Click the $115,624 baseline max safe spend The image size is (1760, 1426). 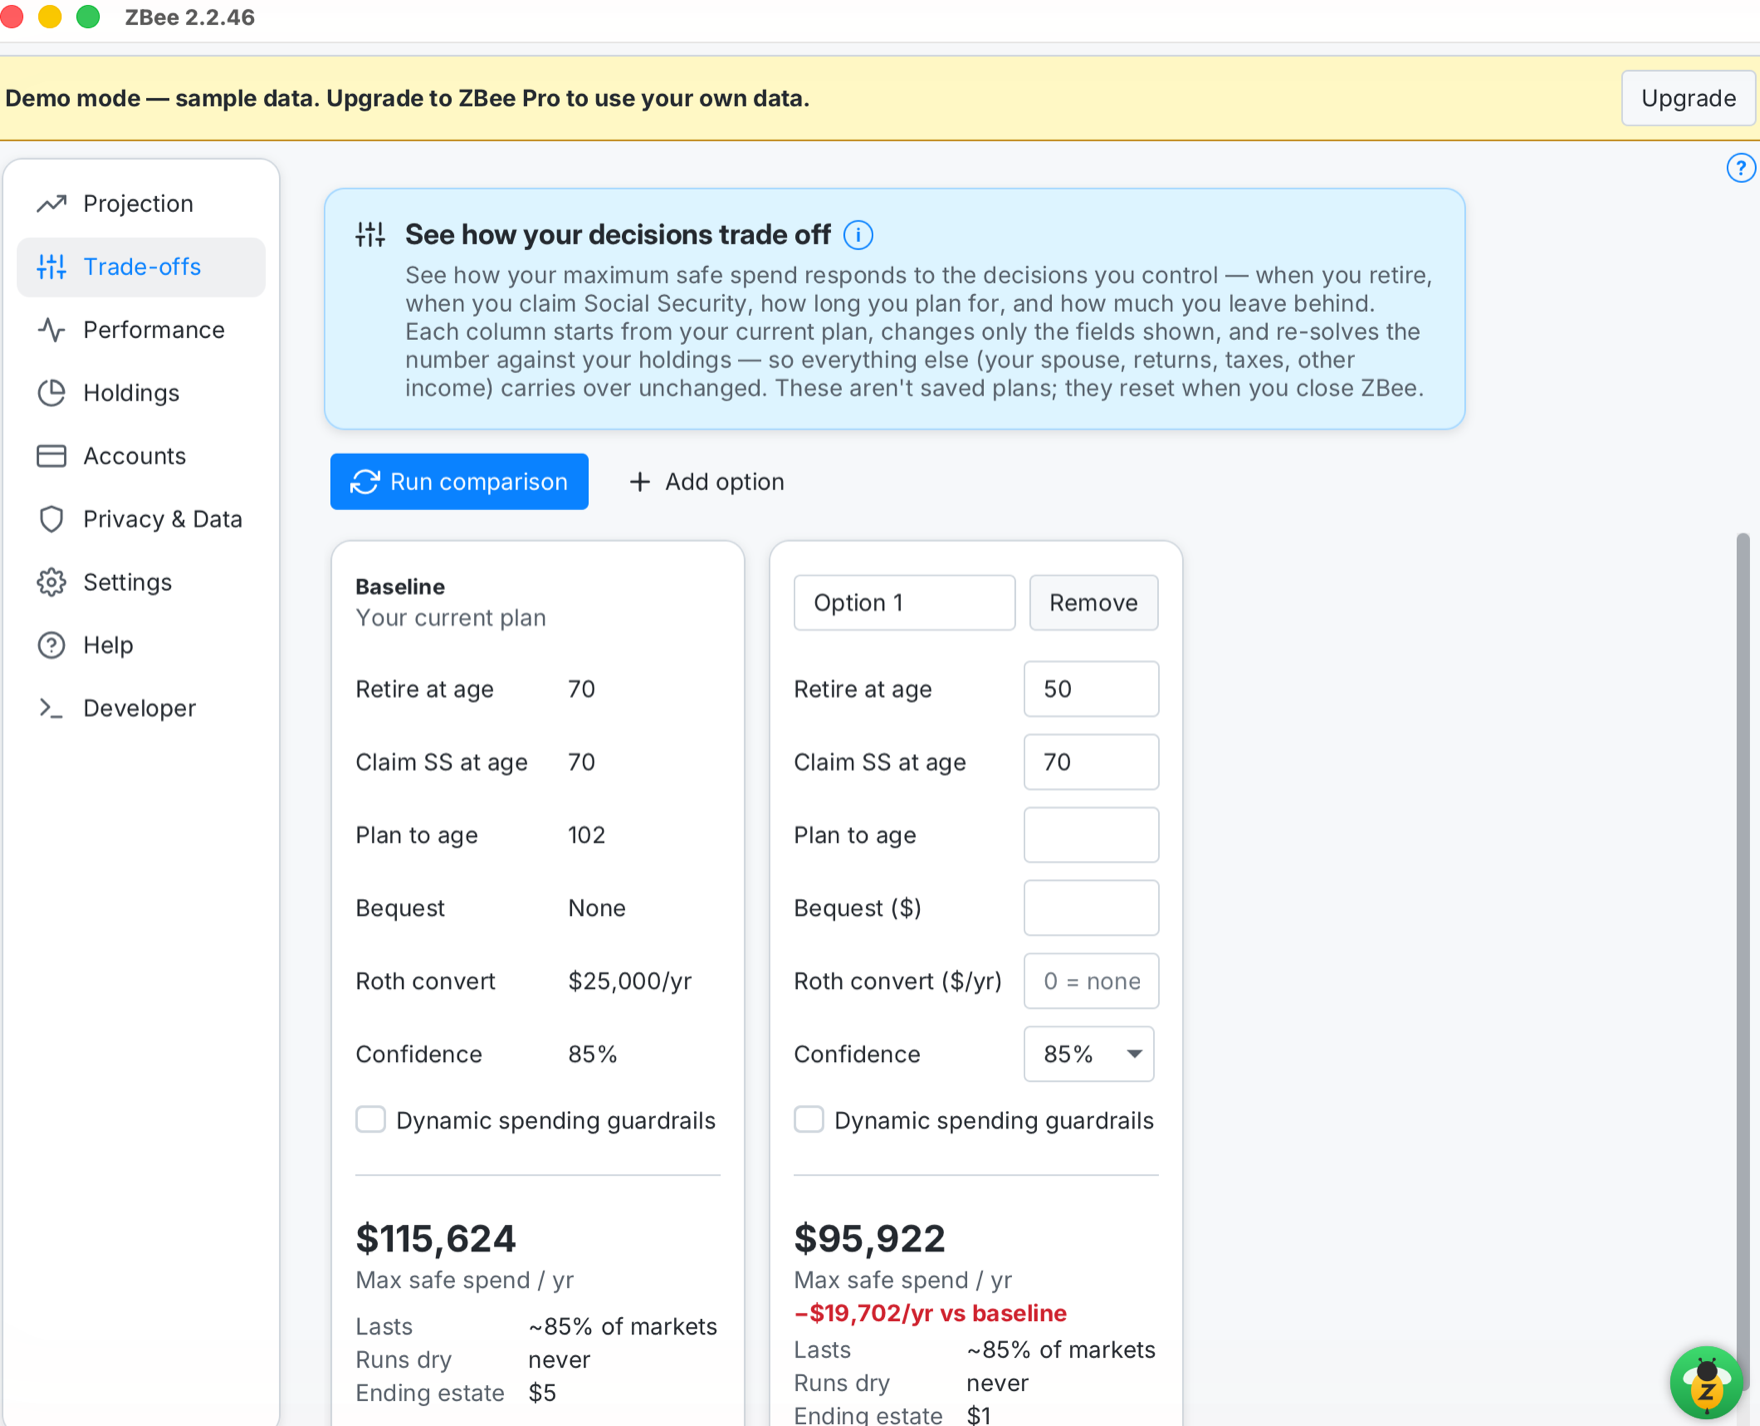436,1239
